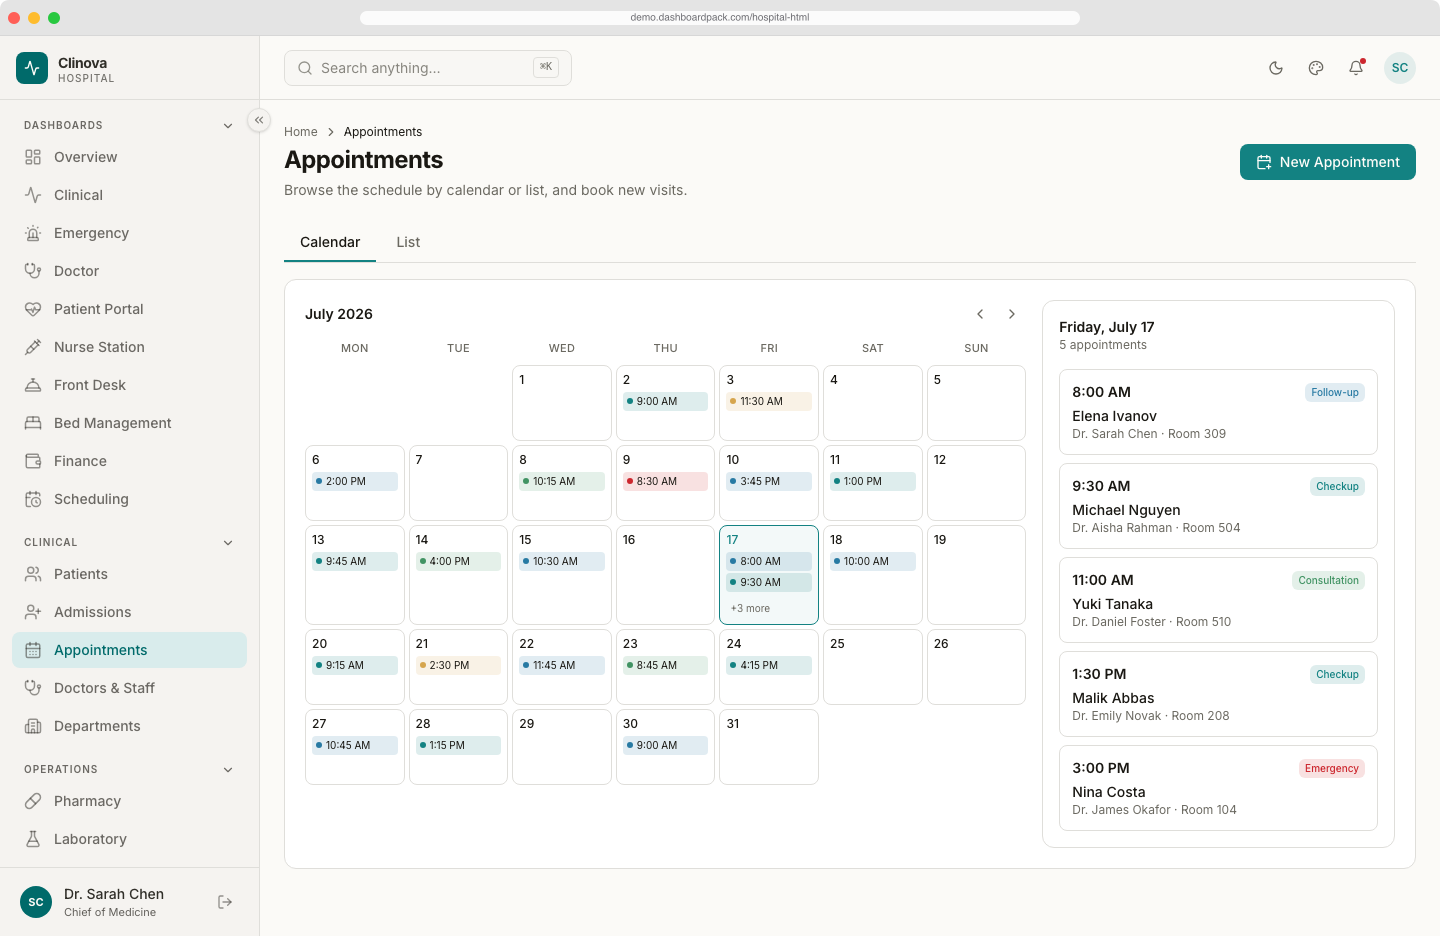Click the 8:30 AM event on July 9
This screenshot has width=1440, height=936.
point(665,481)
